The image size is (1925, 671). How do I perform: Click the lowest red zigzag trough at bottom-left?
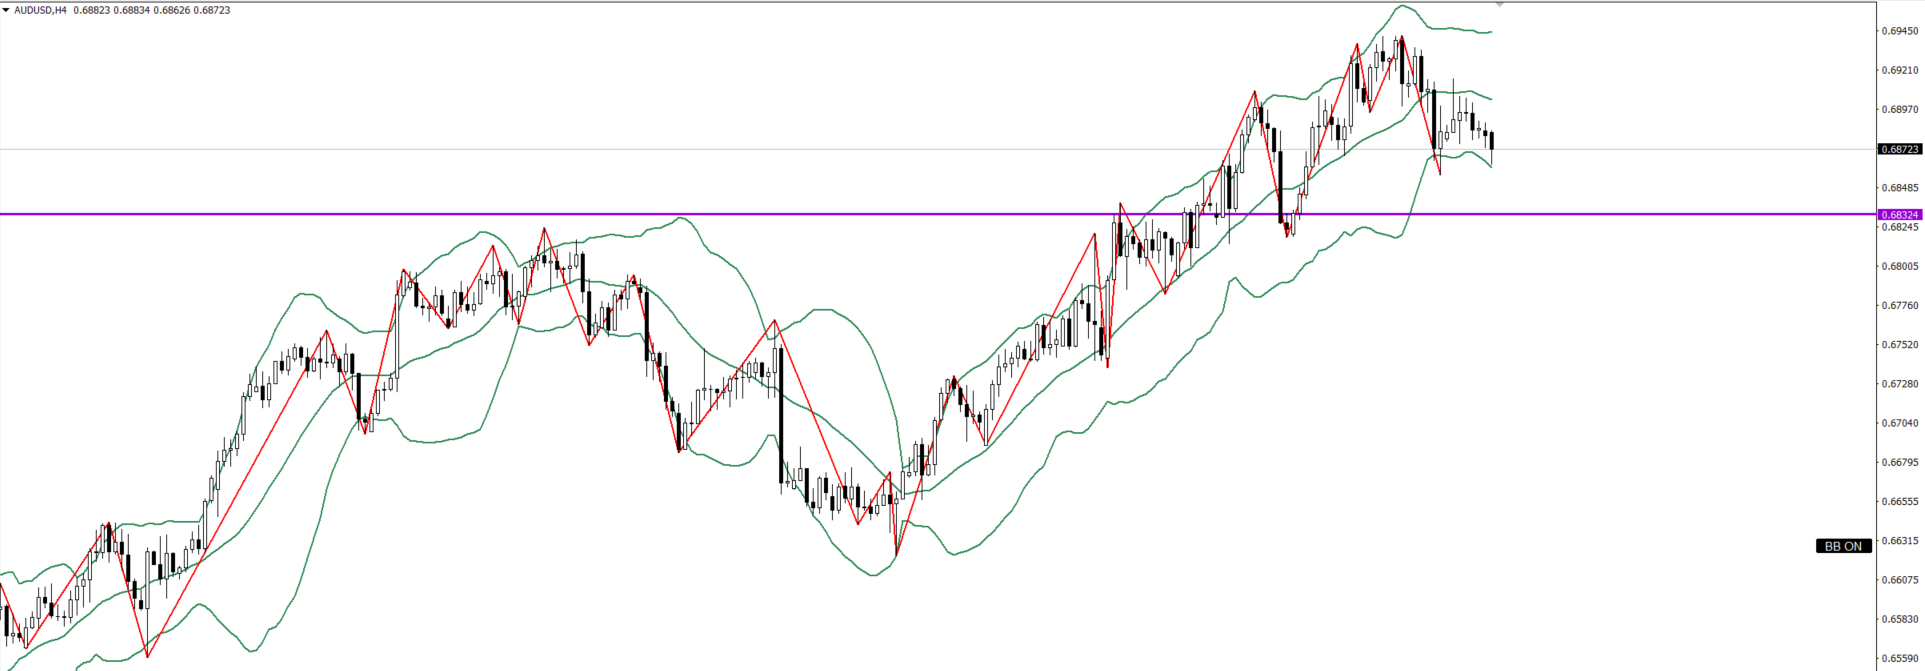point(147,656)
